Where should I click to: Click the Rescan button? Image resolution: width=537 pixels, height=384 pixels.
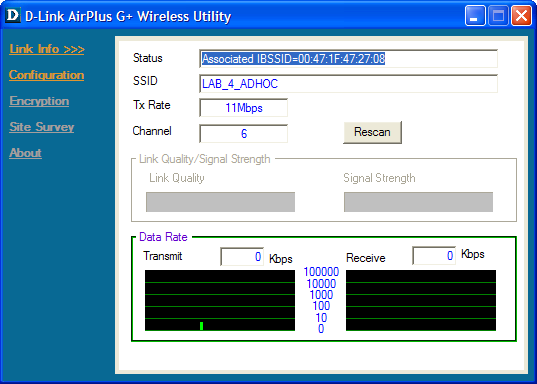pyautogui.click(x=372, y=132)
